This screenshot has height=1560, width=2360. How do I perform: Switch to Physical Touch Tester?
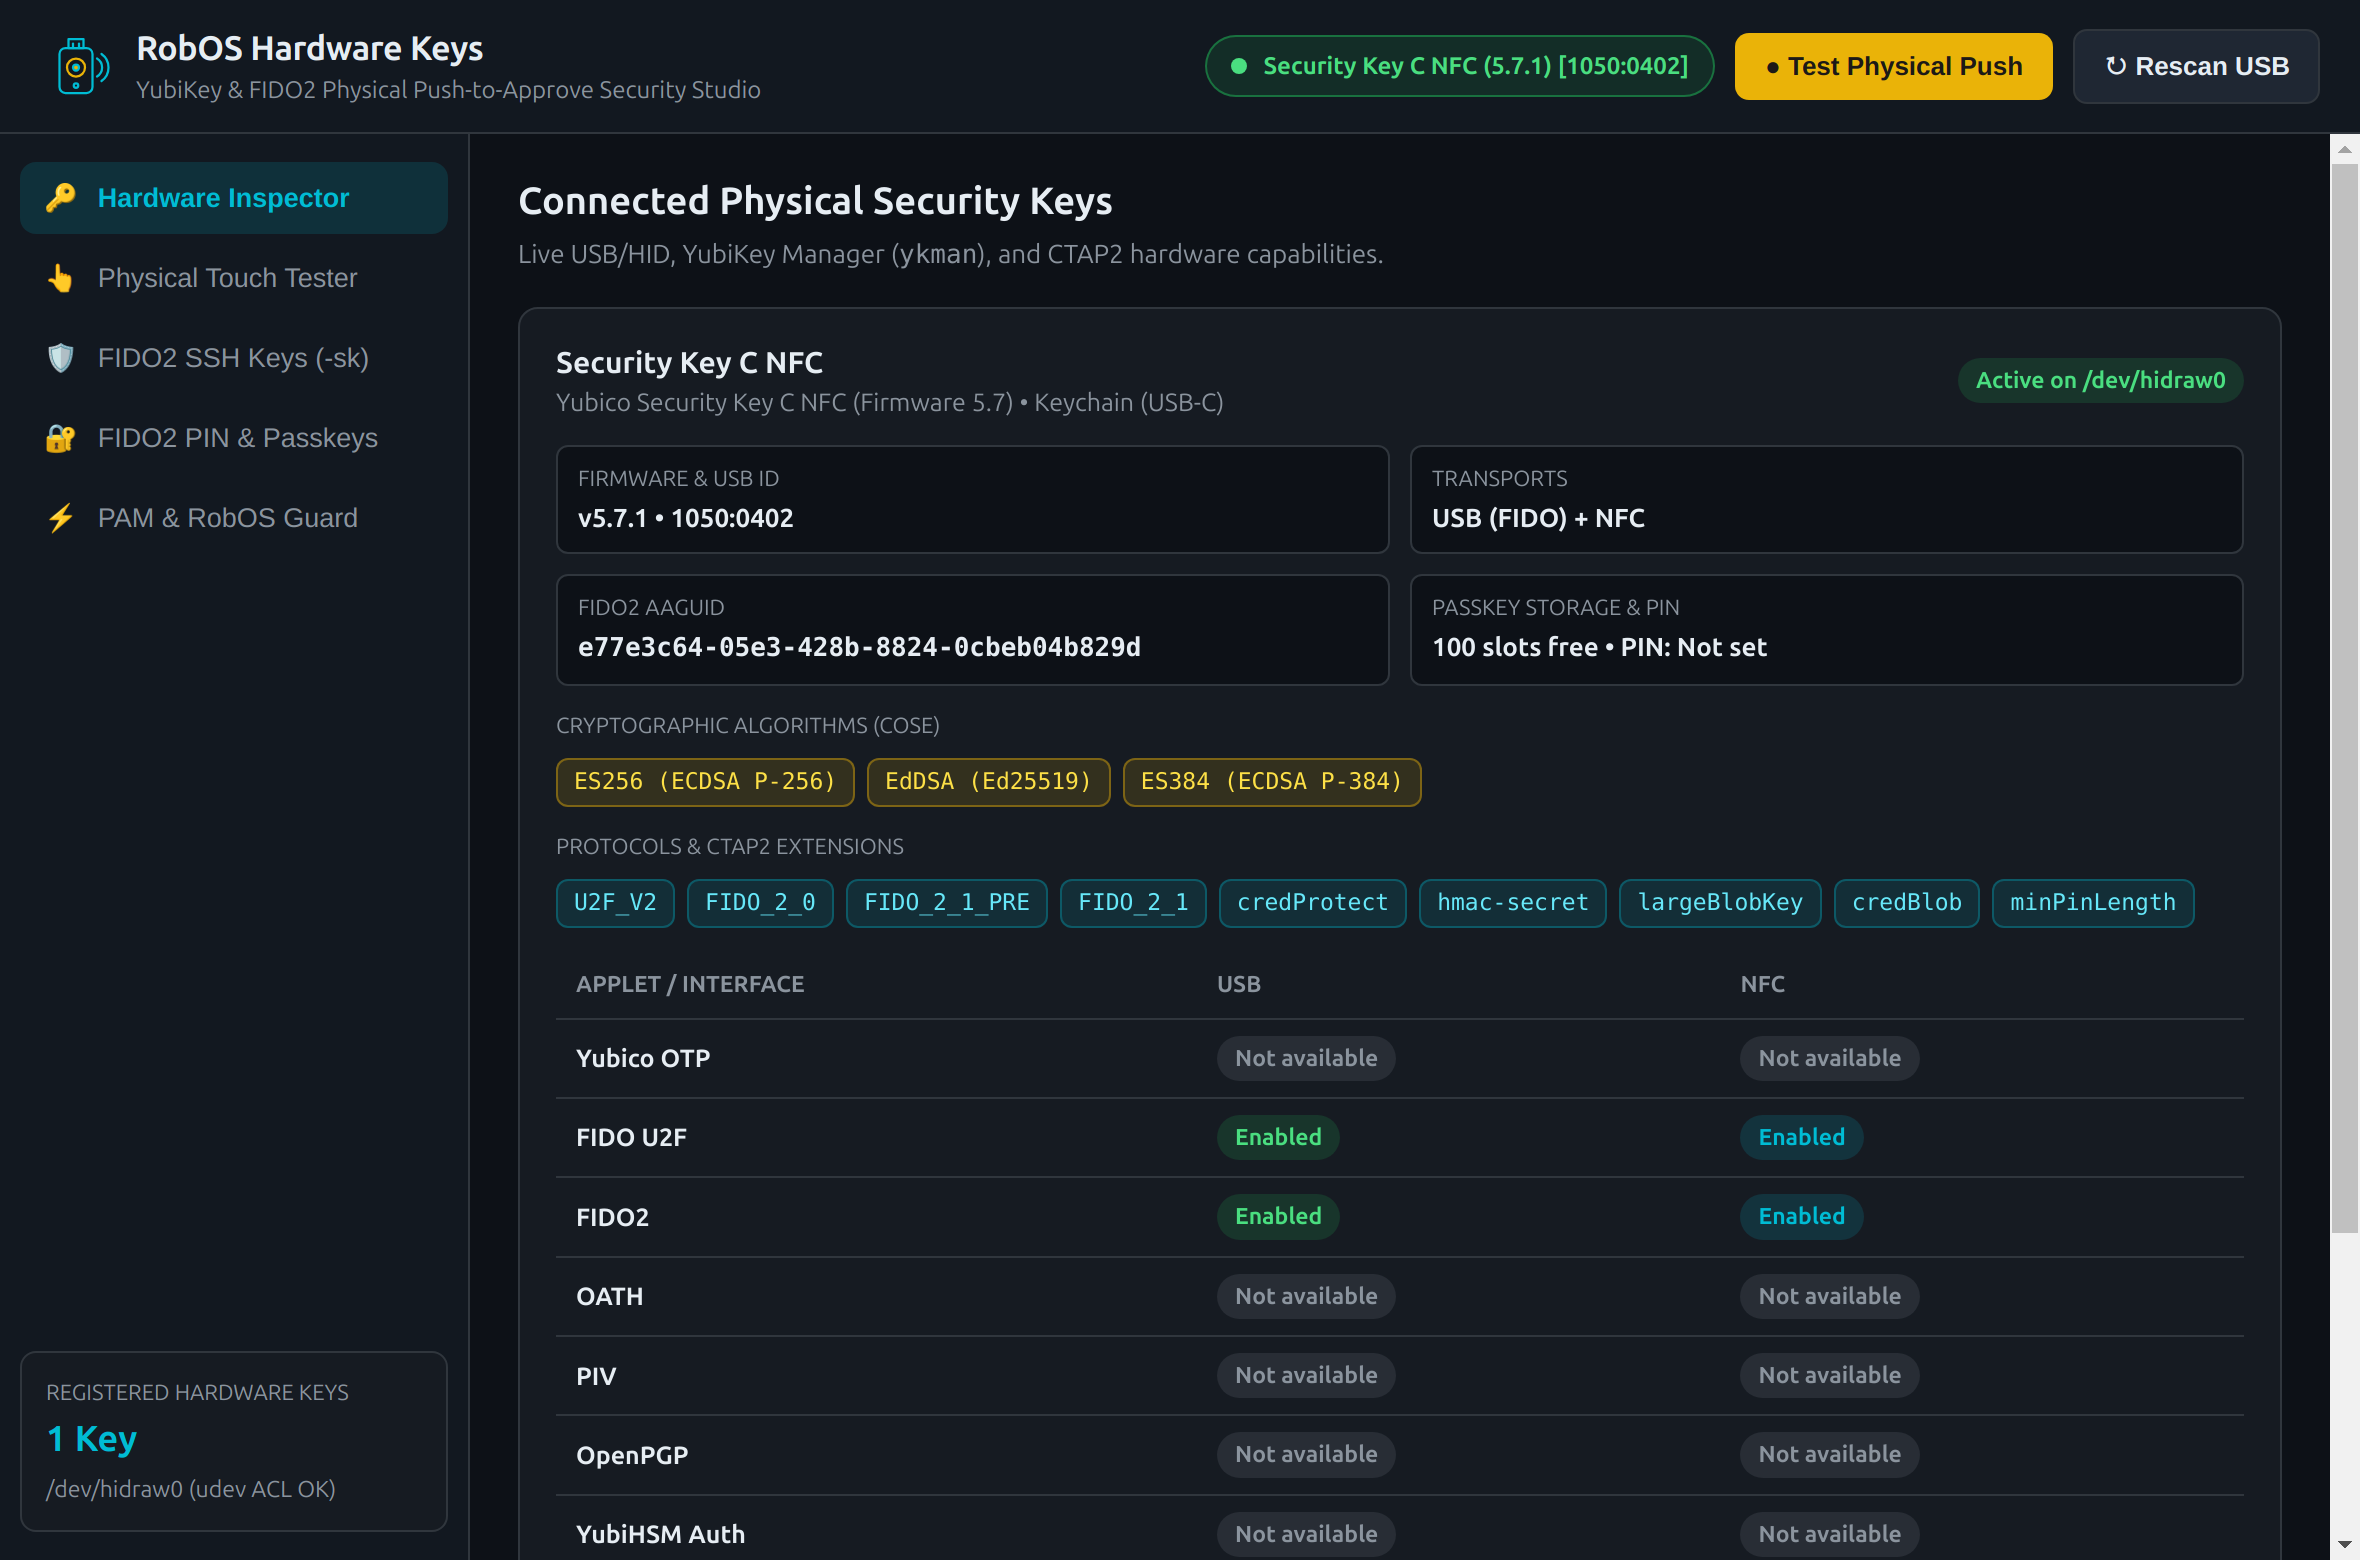pyautogui.click(x=234, y=278)
